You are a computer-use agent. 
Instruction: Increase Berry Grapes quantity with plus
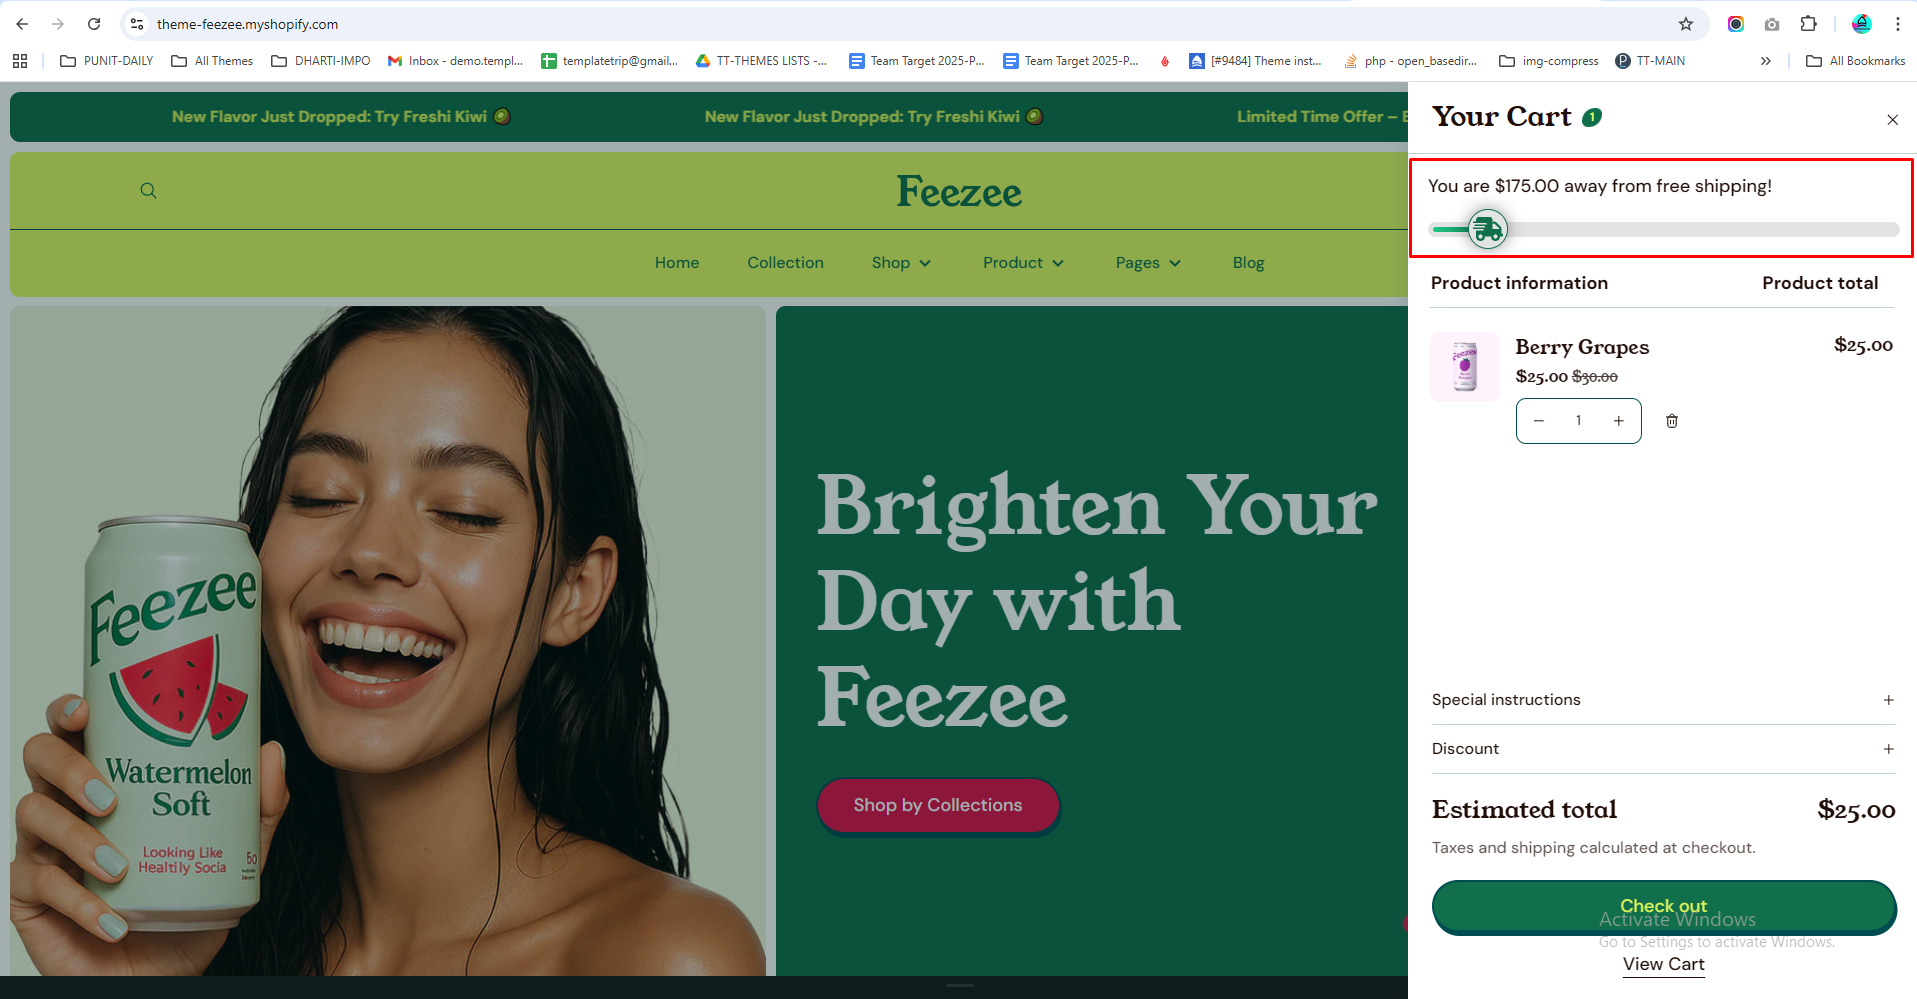pos(1618,421)
